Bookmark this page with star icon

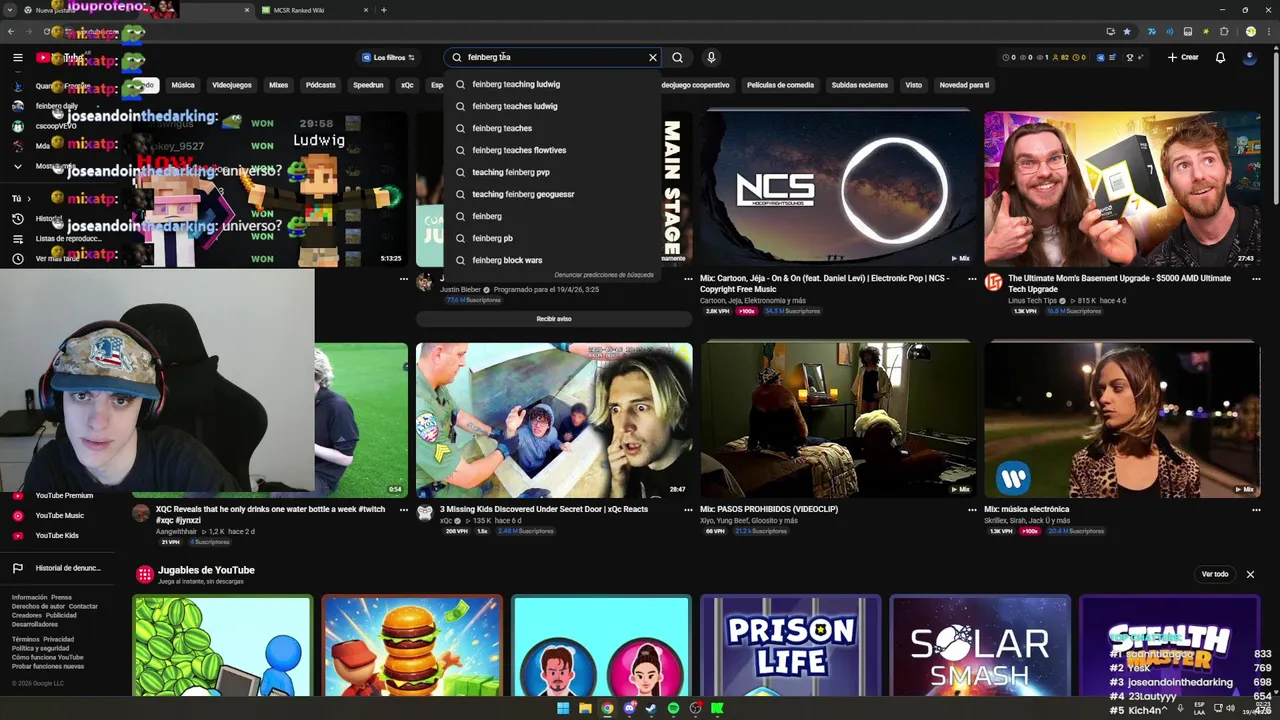click(1127, 32)
